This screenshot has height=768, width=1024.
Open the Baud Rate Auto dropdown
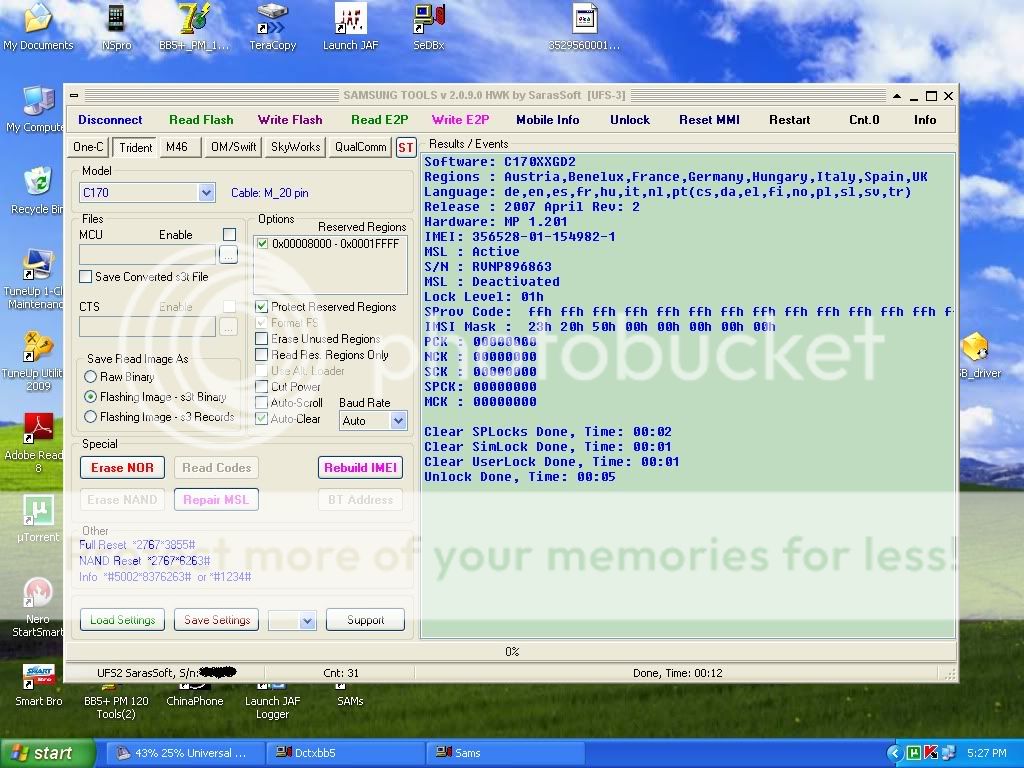[398, 421]
